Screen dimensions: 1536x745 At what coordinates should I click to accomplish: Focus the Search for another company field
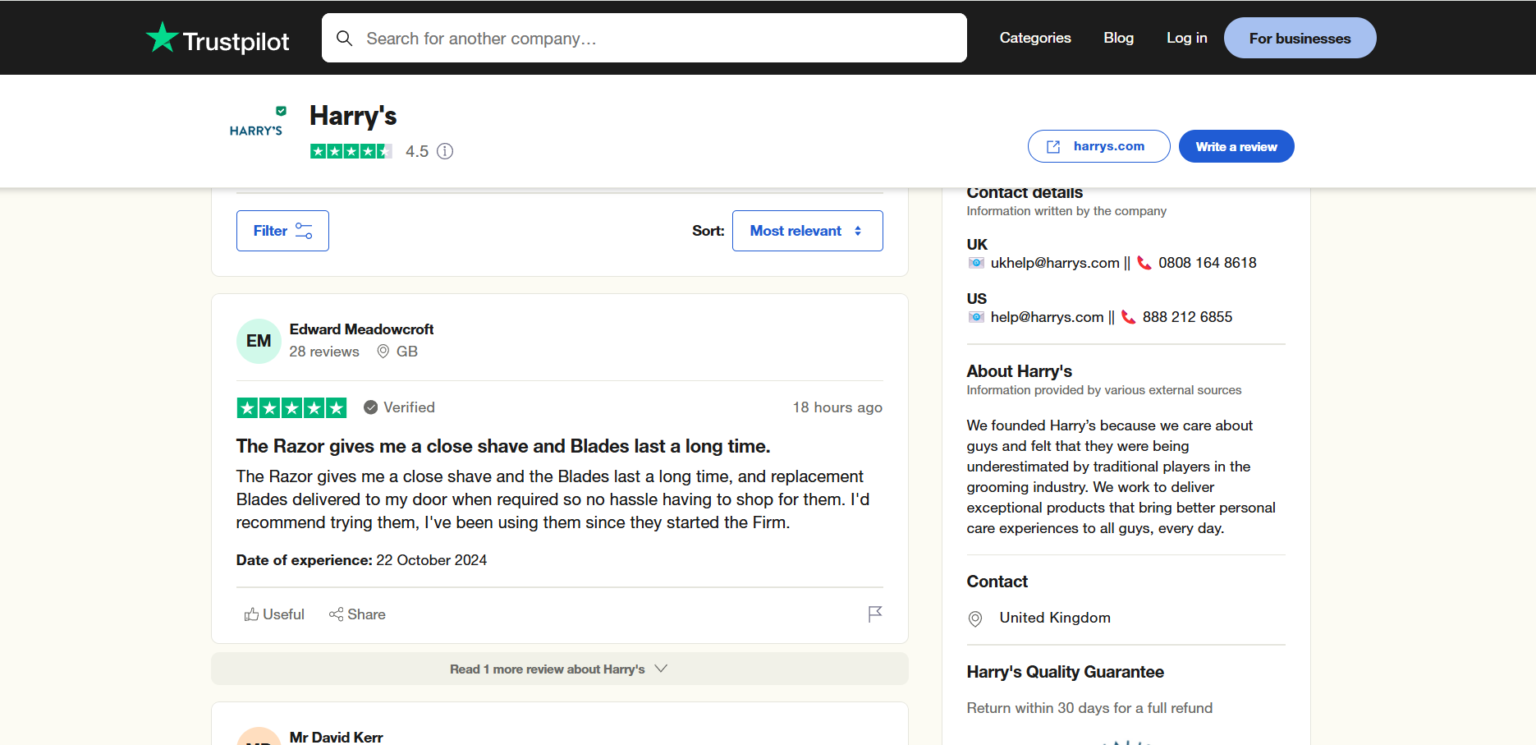pos(660,38)
